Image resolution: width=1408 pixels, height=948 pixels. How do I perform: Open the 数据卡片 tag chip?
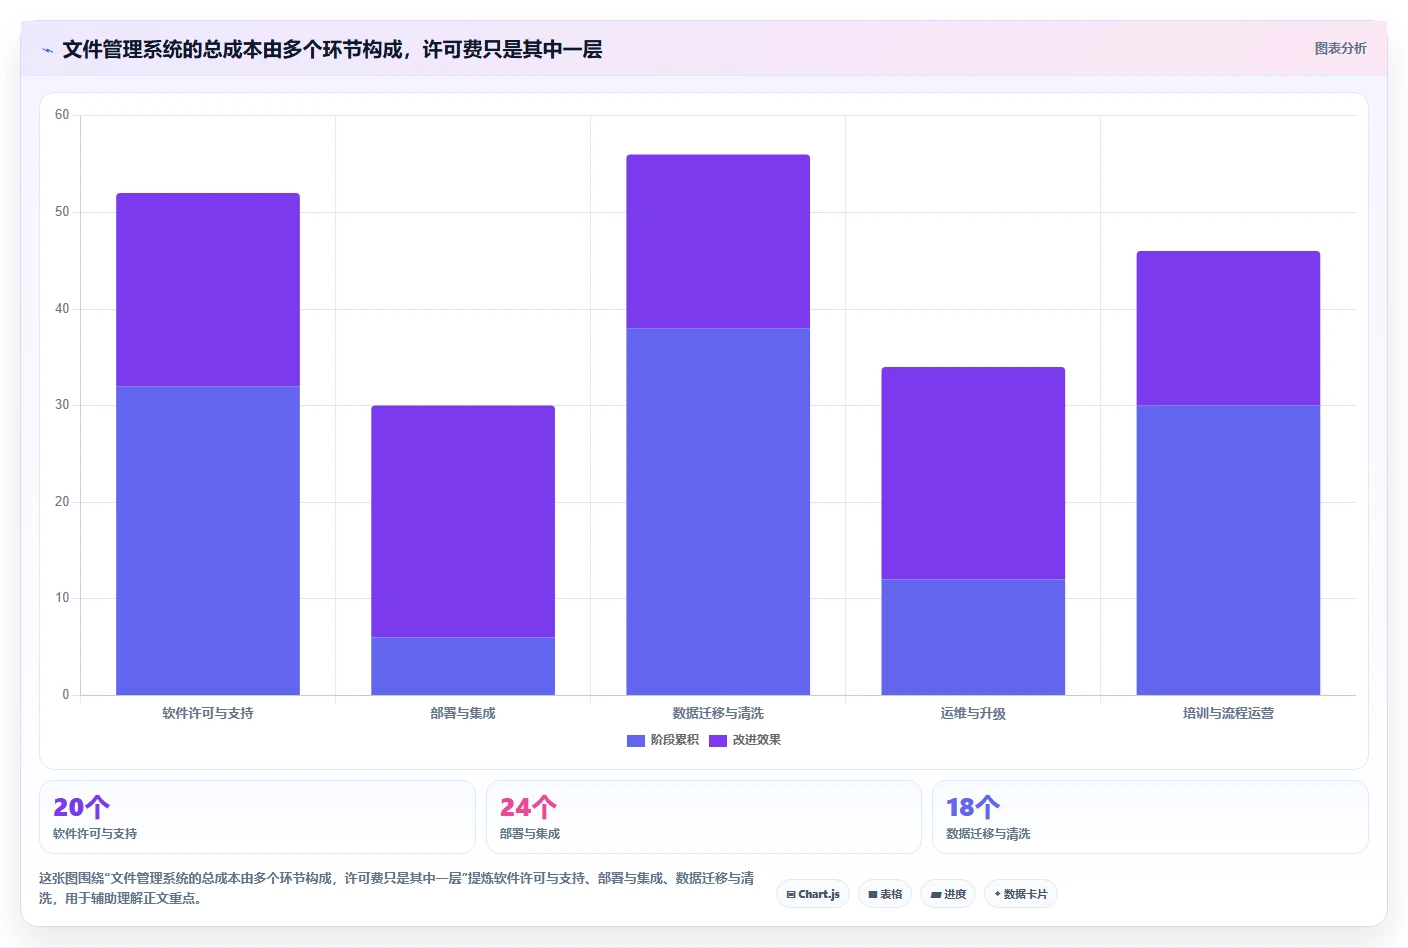tap(1021, 894)
